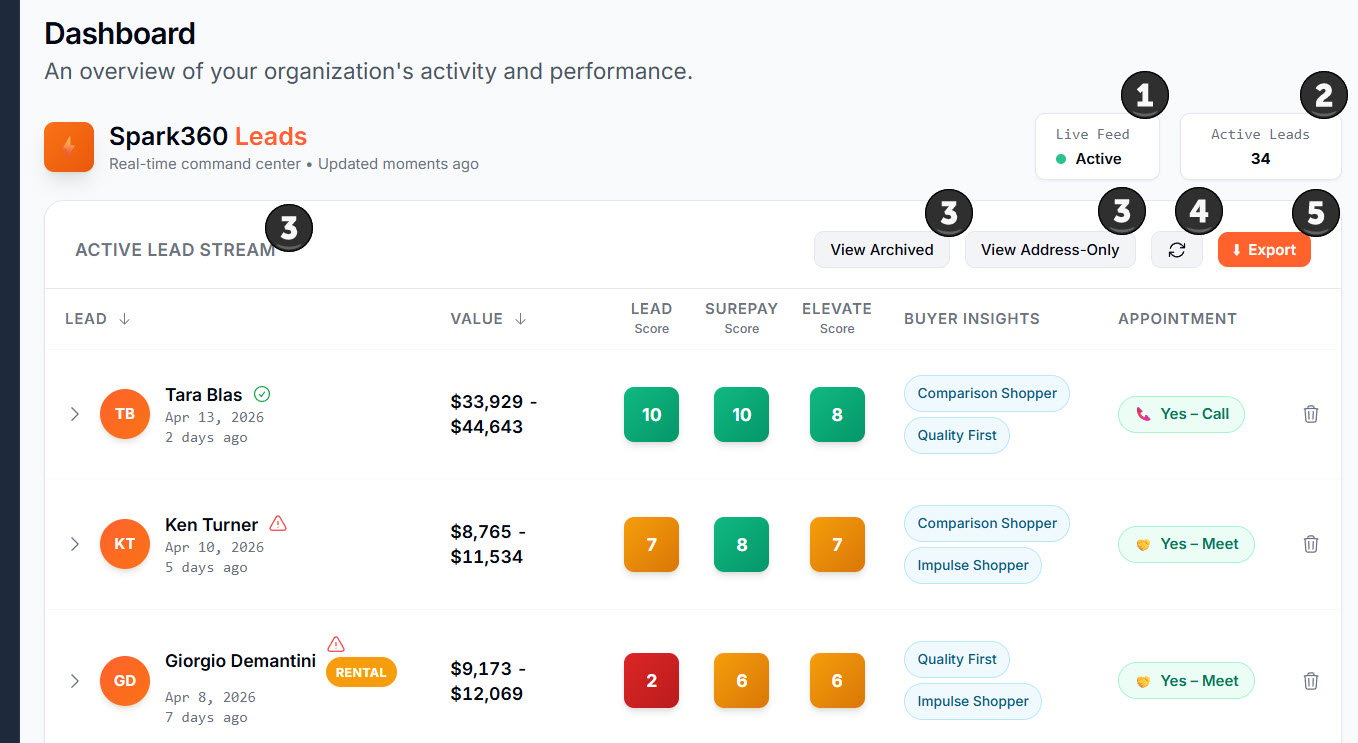Click the GD avatar circle

pos(125,681)
